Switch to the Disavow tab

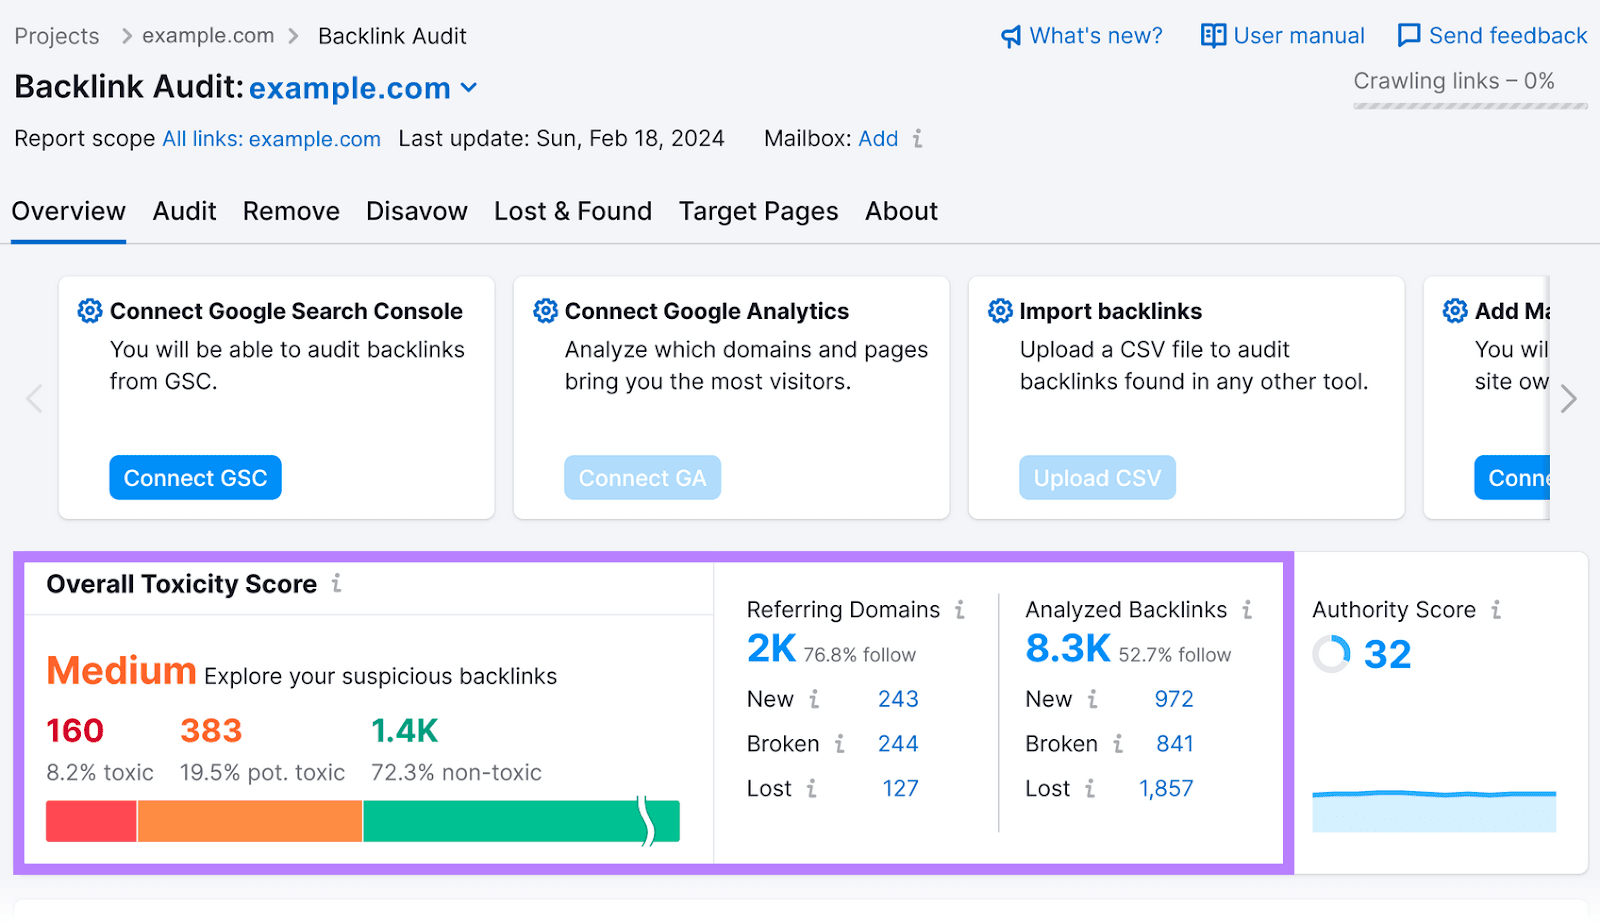coord(416,211)
